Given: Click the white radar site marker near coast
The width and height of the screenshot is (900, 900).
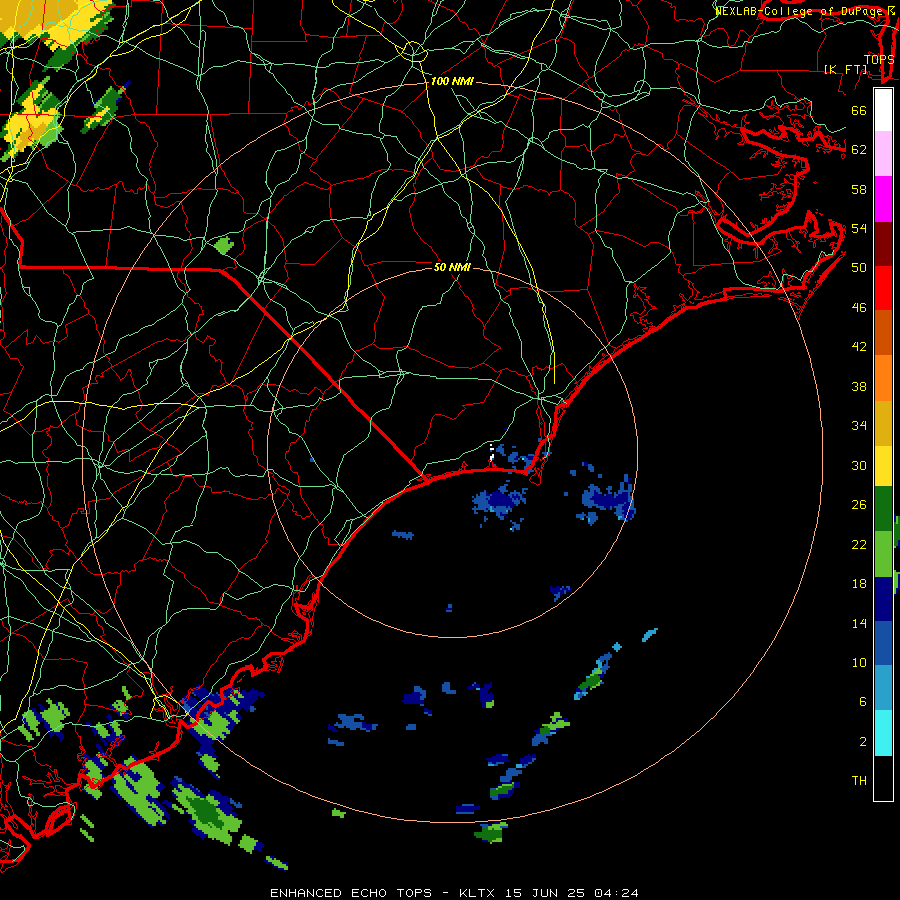Looking at the screenshot, I should click(x=492, y=453).
